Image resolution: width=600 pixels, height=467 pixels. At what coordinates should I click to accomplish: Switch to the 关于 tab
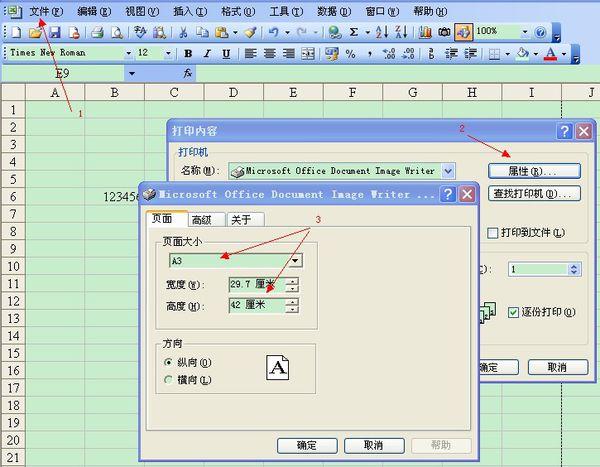[x=245, y=219]
